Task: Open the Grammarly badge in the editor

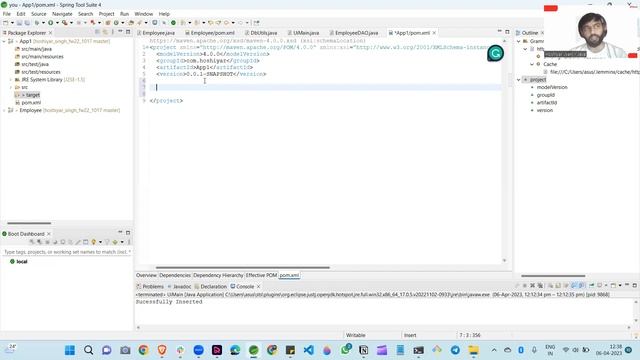Action: pos(496,53)
